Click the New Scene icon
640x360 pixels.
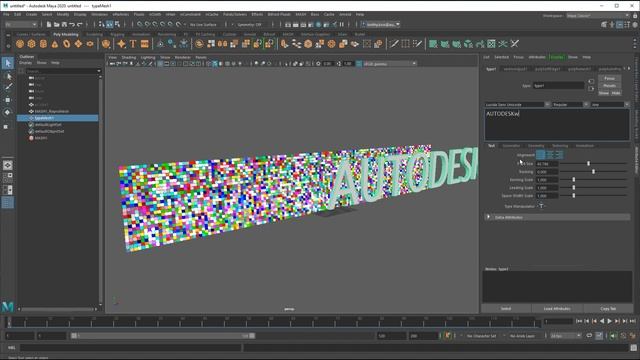[49, 24]
